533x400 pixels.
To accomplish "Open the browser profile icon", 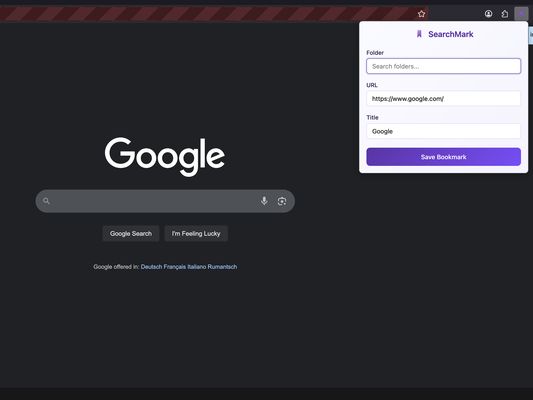I will coord(488,14).
